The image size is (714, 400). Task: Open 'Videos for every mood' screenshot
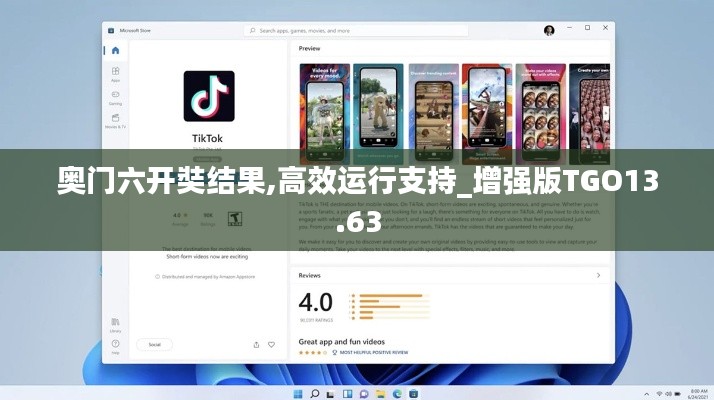[x=325, y=114]
